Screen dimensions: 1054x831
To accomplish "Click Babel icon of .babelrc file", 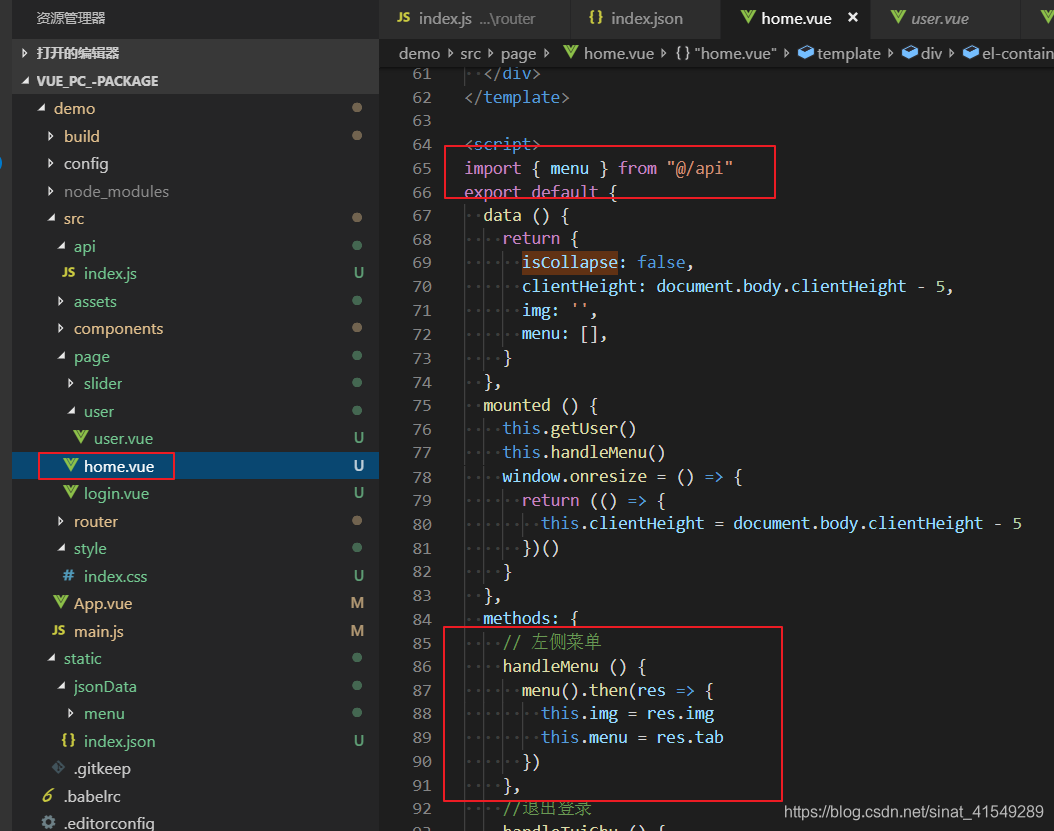I will click(x=48, y=795).
